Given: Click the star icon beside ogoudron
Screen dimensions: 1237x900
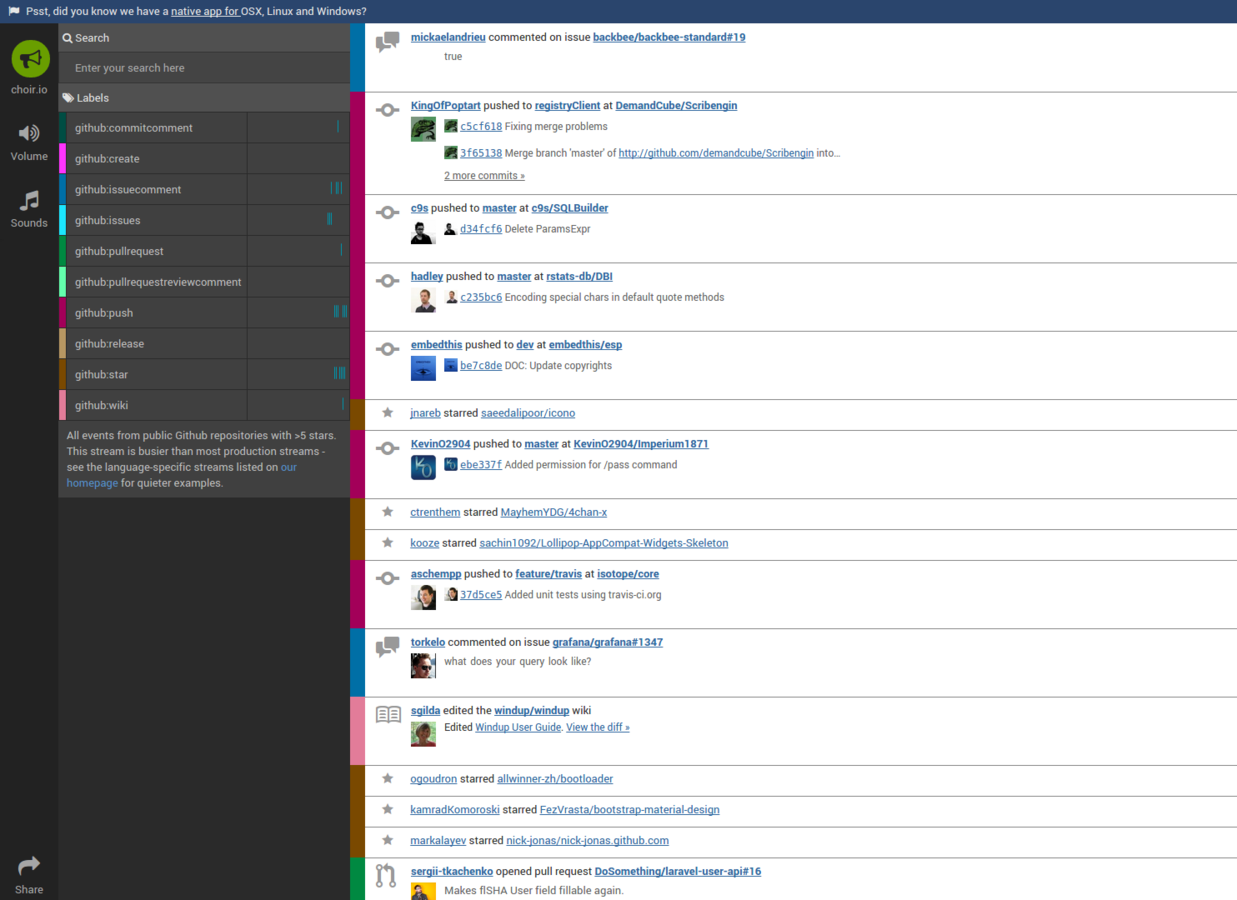Looking at the screenshot, I should coord(388,778).
